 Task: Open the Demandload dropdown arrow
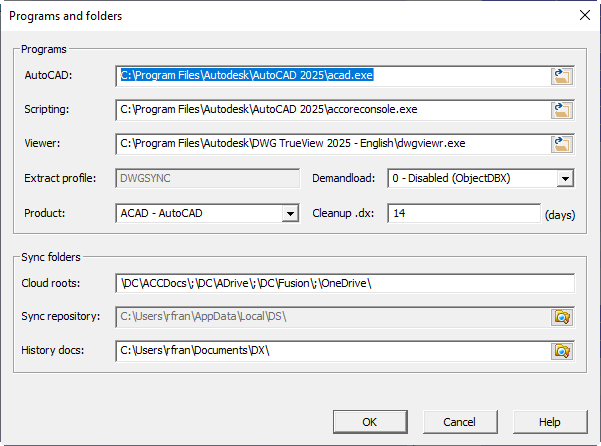tap(565, 179)
